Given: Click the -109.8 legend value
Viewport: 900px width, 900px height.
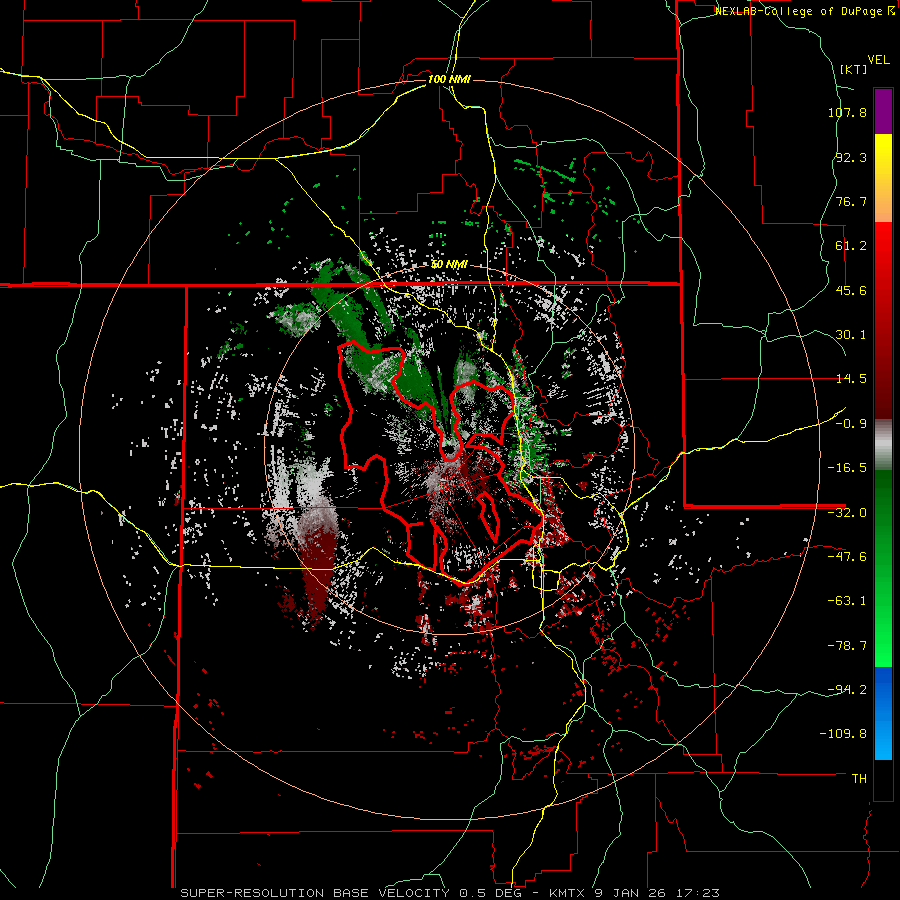Looking at the screenshot, I should 843,734.
